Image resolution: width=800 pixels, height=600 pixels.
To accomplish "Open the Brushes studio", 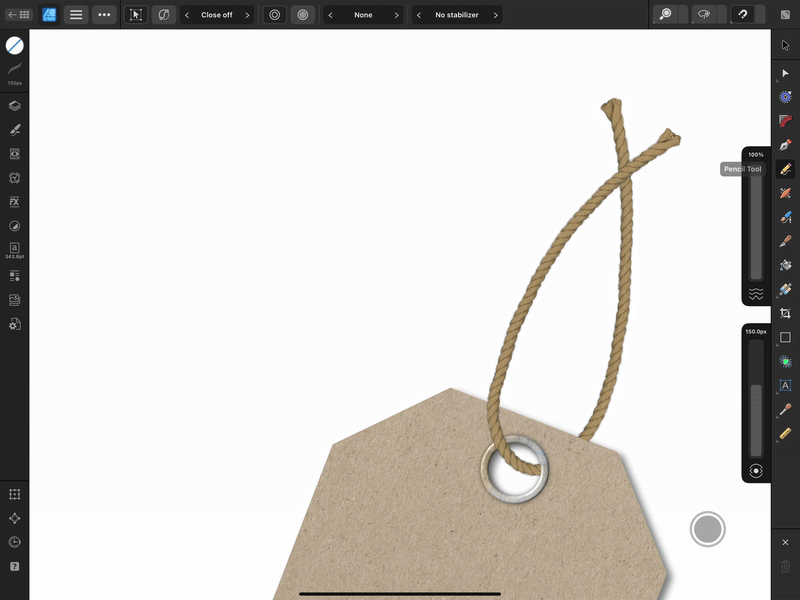I will [14, 130].
